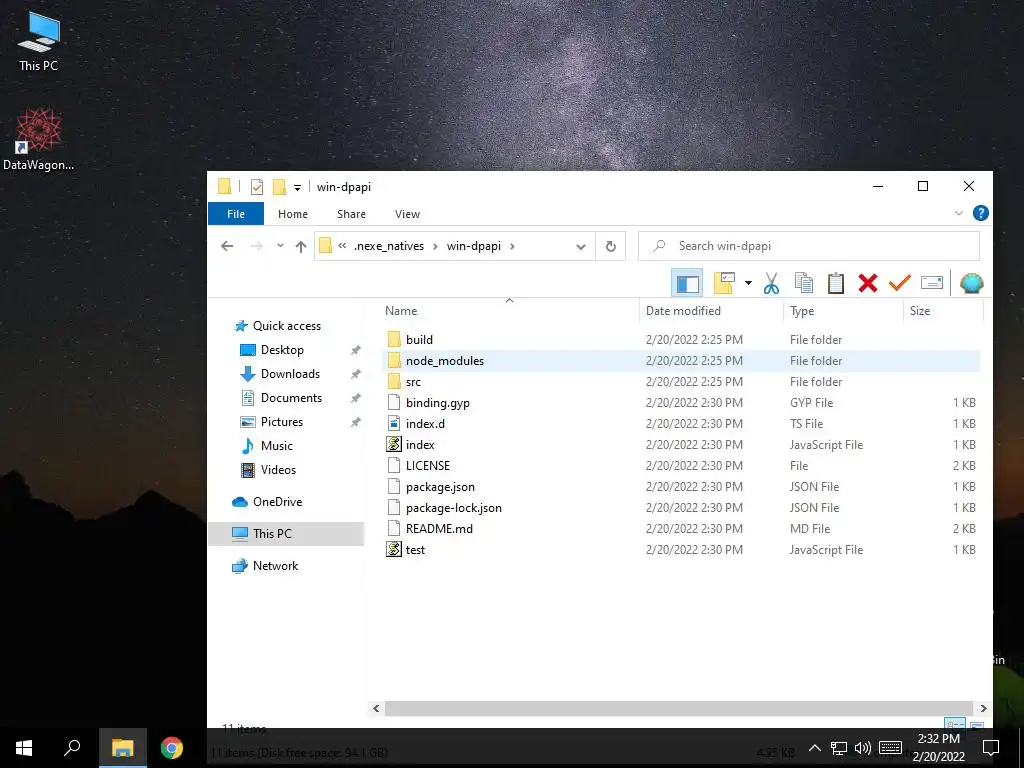
Task: Show hidden tray icons with the chevron
Action: pyautogui.click(x=814, y=748)
